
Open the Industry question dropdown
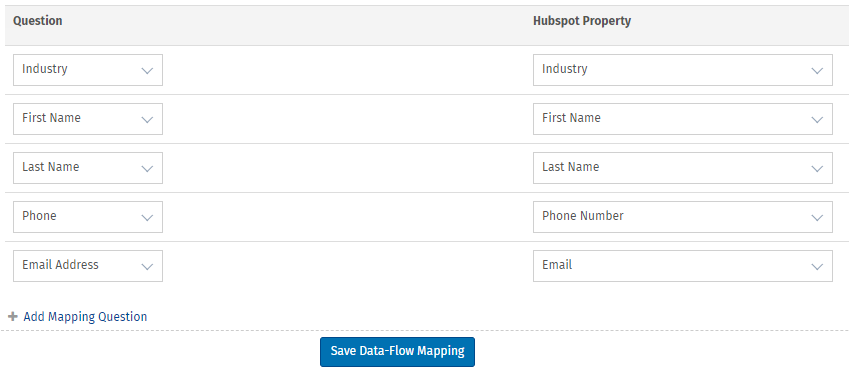[x=88, y=70]
